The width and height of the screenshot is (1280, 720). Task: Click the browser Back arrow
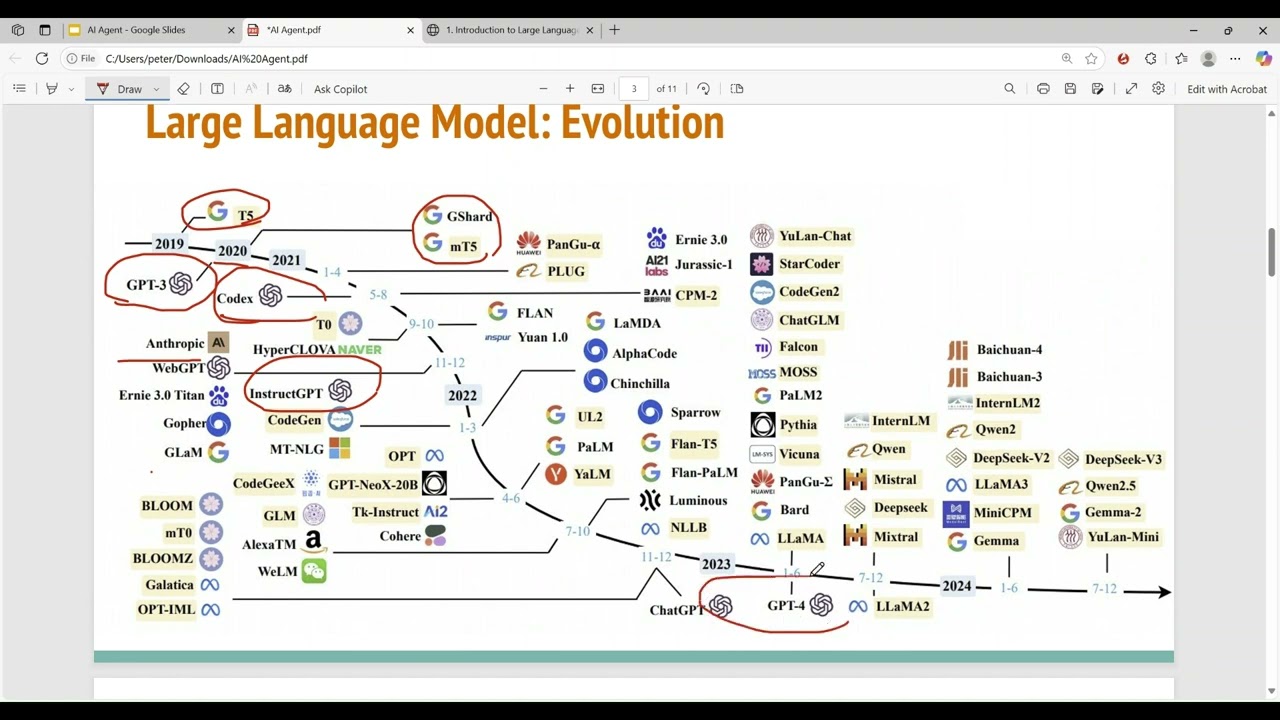pyautogui.click(x=14, y=59)
